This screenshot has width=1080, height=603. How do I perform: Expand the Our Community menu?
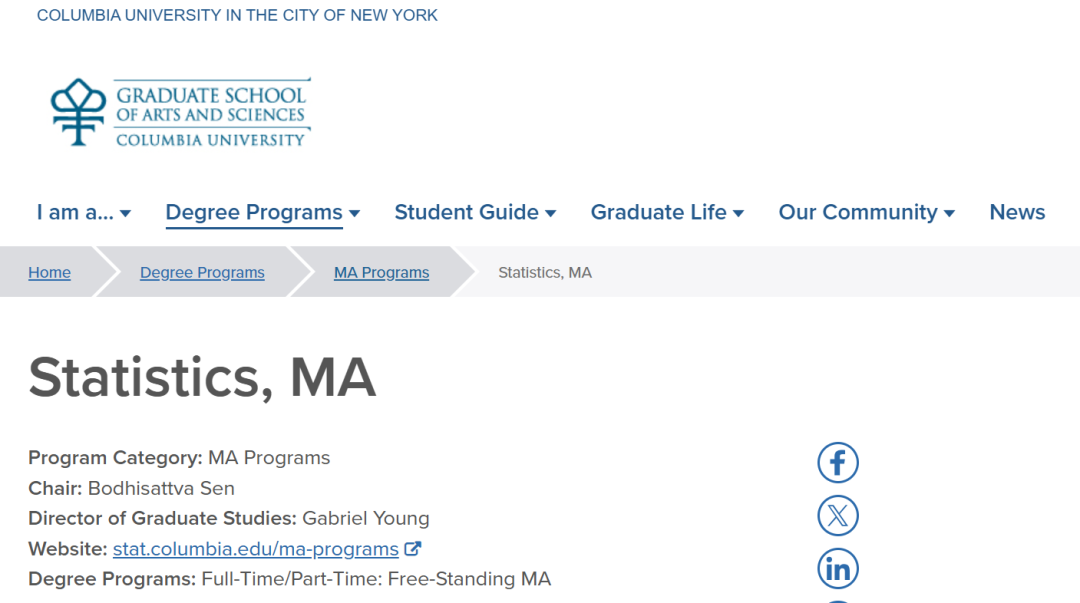pos(866,213)
